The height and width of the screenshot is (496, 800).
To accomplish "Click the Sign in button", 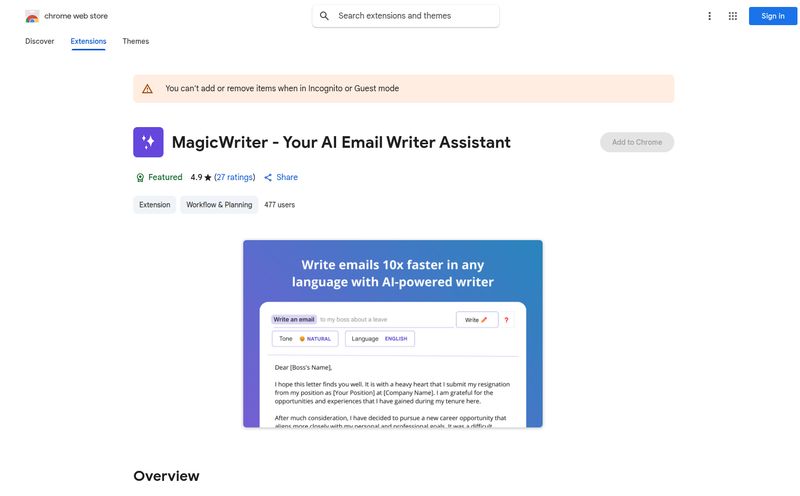I will [772, 16].
